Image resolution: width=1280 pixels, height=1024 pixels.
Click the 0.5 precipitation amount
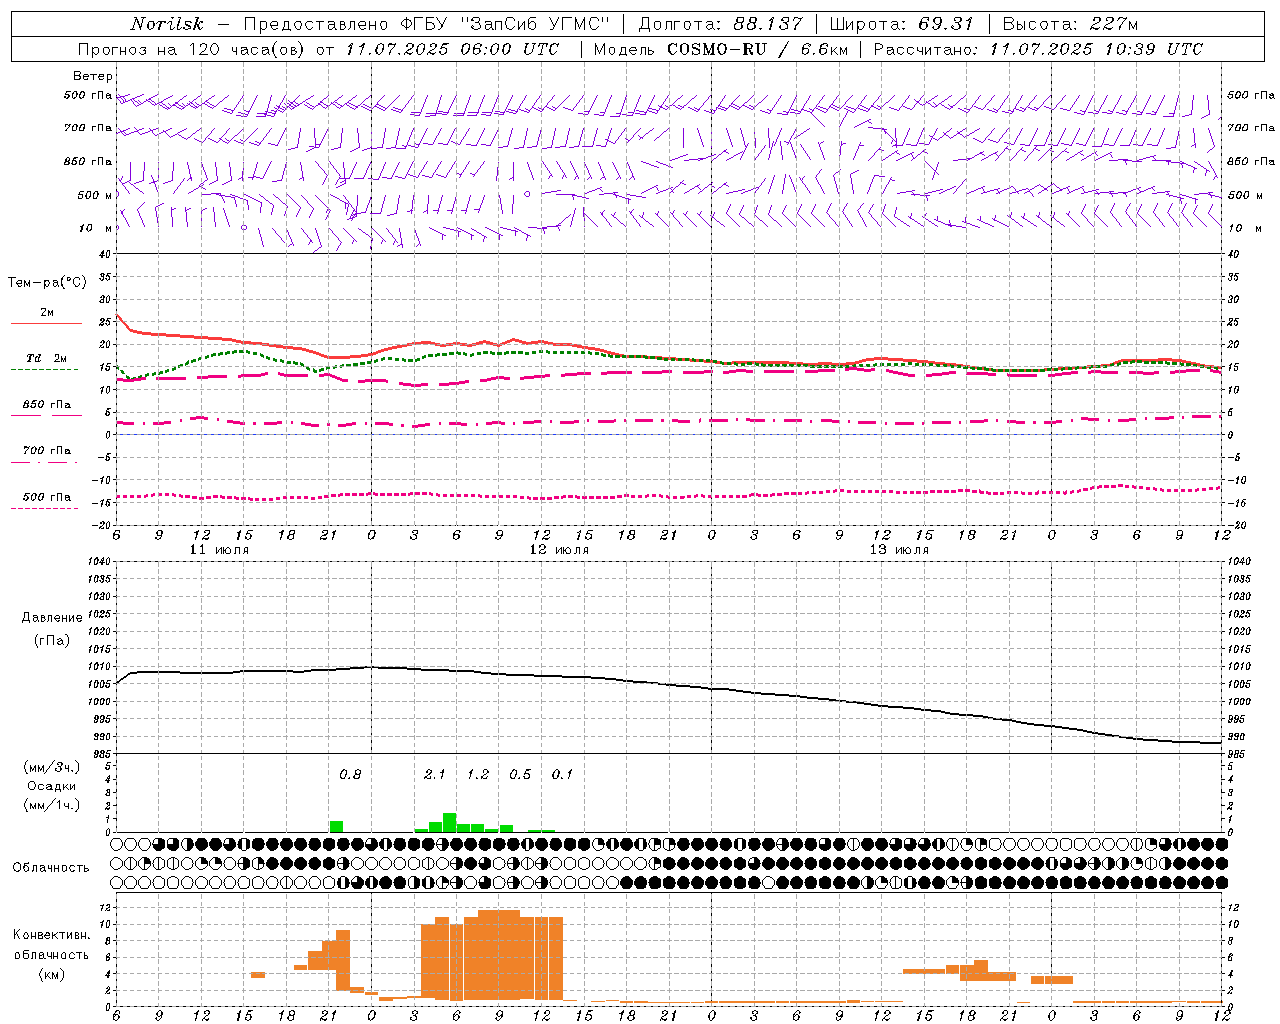pos(520,775)
